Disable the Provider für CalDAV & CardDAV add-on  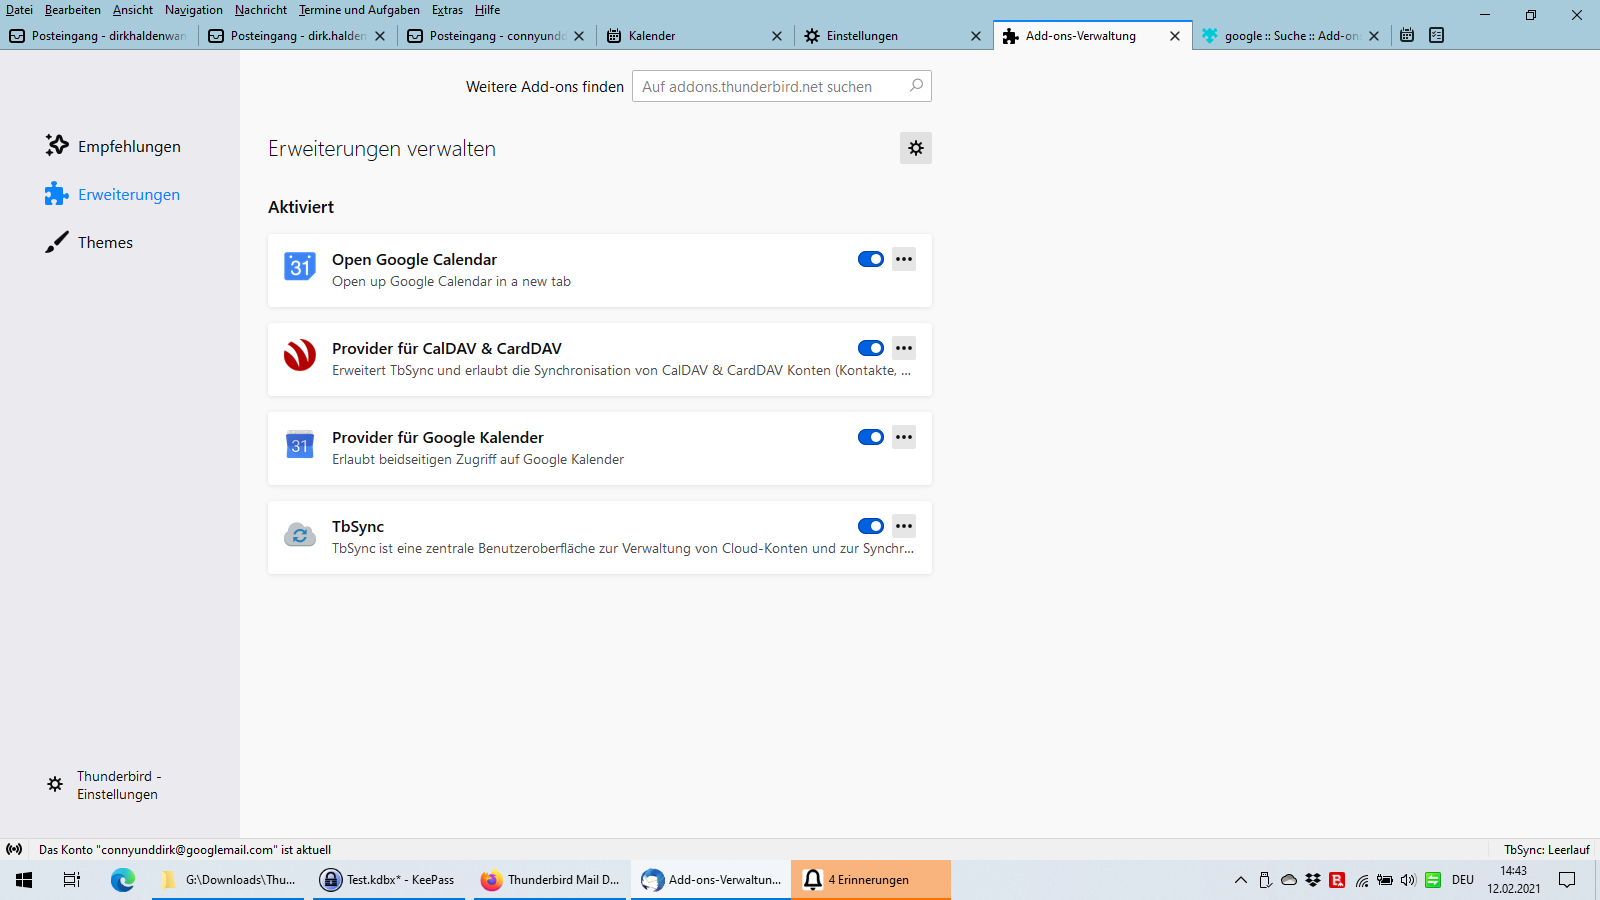pyautogui.click(x=871, y=348)
